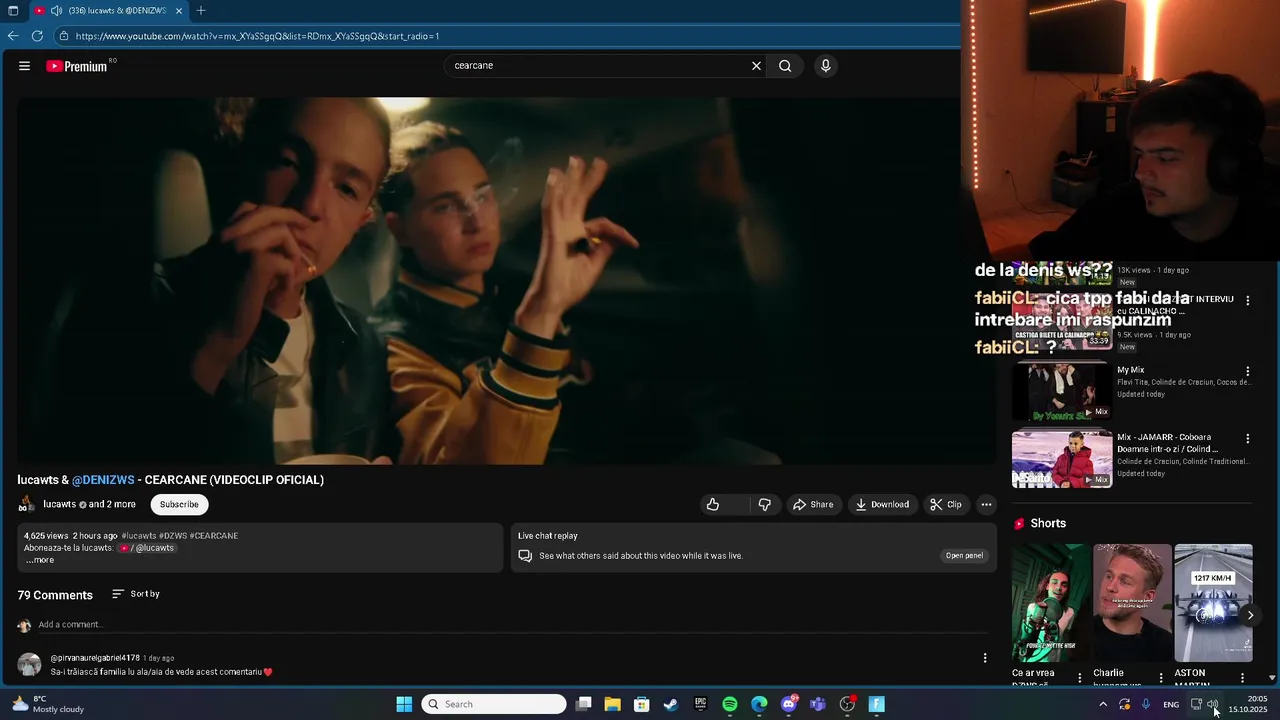Start voice search with the microphone

825,66
